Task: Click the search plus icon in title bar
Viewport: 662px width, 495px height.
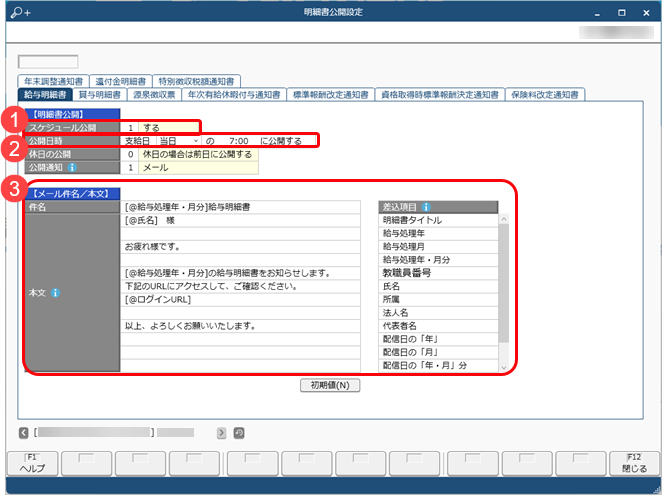Action: coord(20,13)
